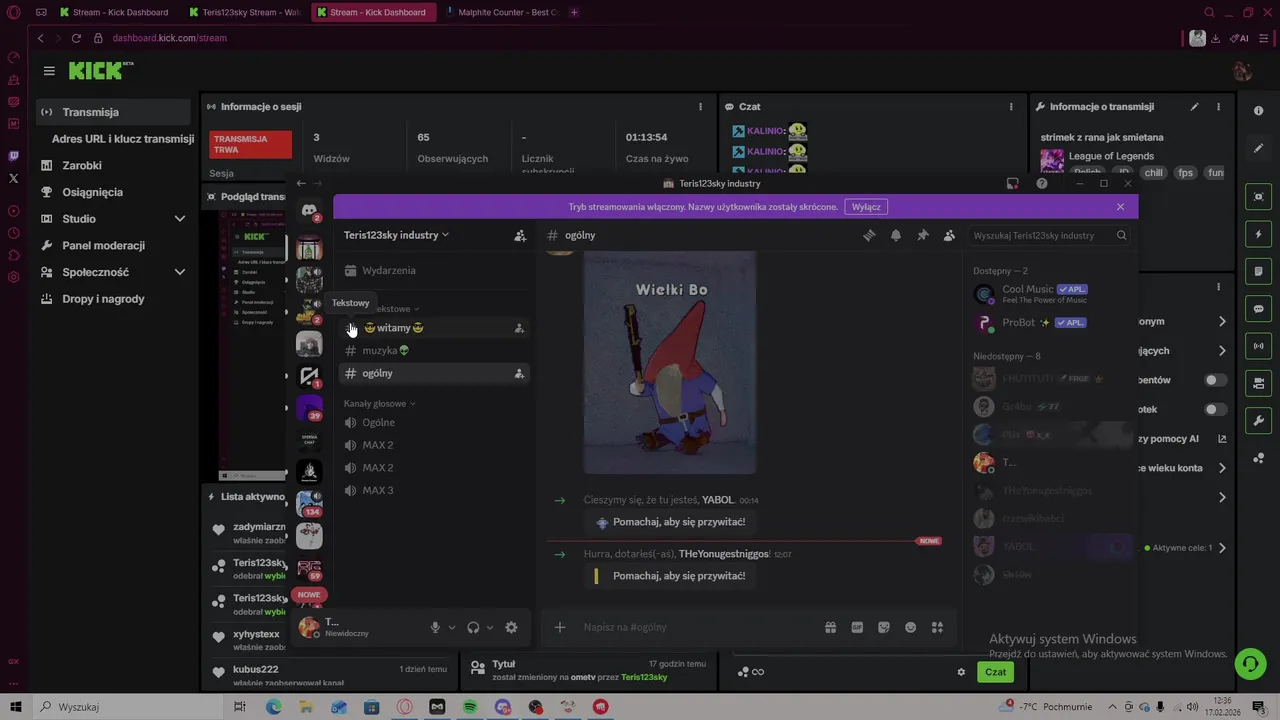
Task: Open Threads icon in Discord channel header
Action: tap(869, 236)
